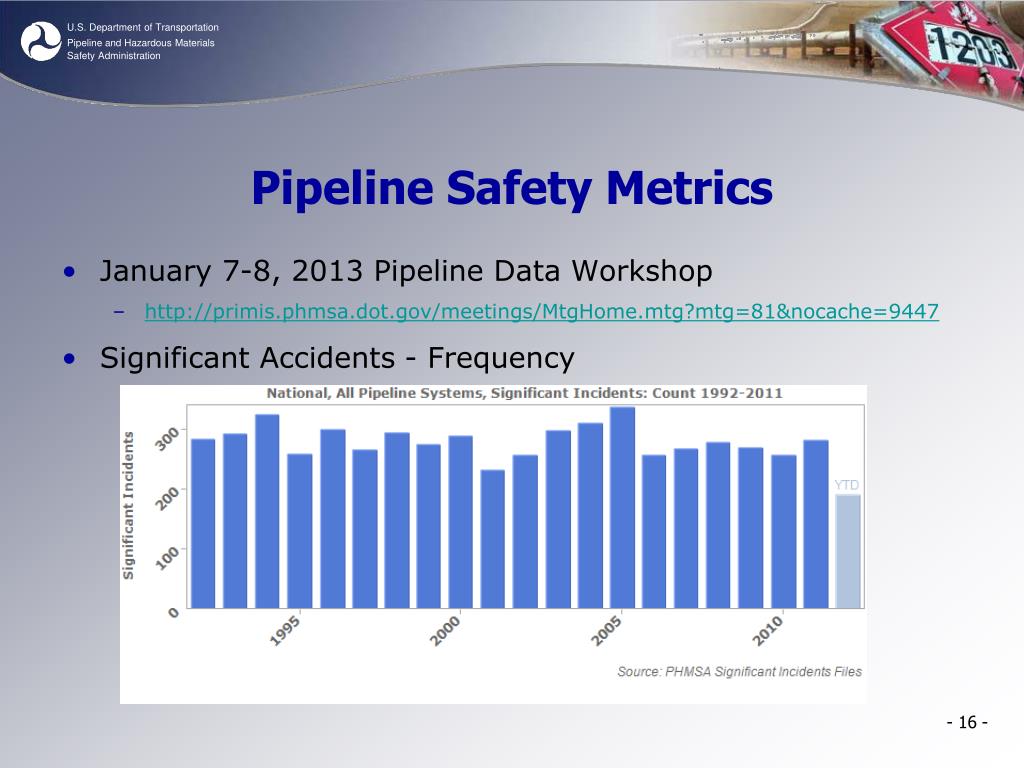This screenshot has width=1024, height=768.
Task: Open the primis.phmsa.dot.gov meetings link
Action: (x=541, y=312)
